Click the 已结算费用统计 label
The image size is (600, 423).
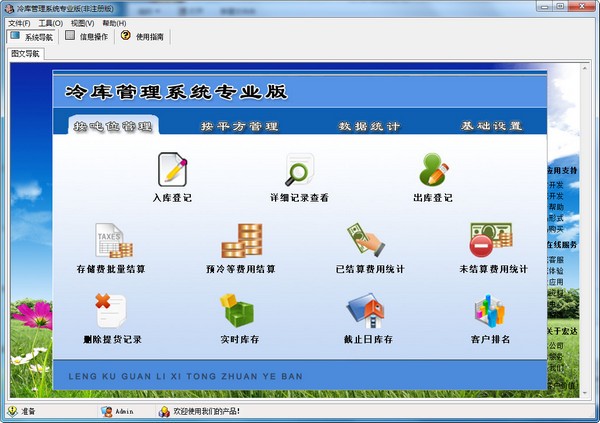coord(370,269)
